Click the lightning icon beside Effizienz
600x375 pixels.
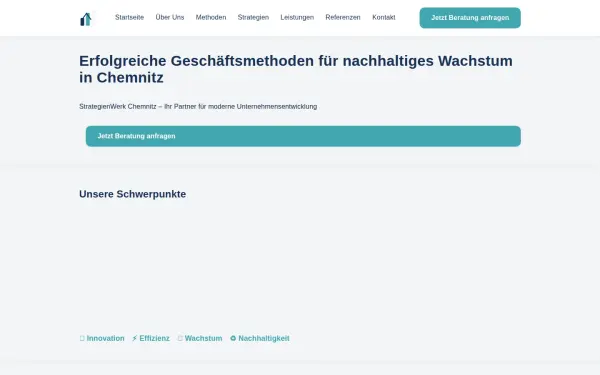pos(135,338)
